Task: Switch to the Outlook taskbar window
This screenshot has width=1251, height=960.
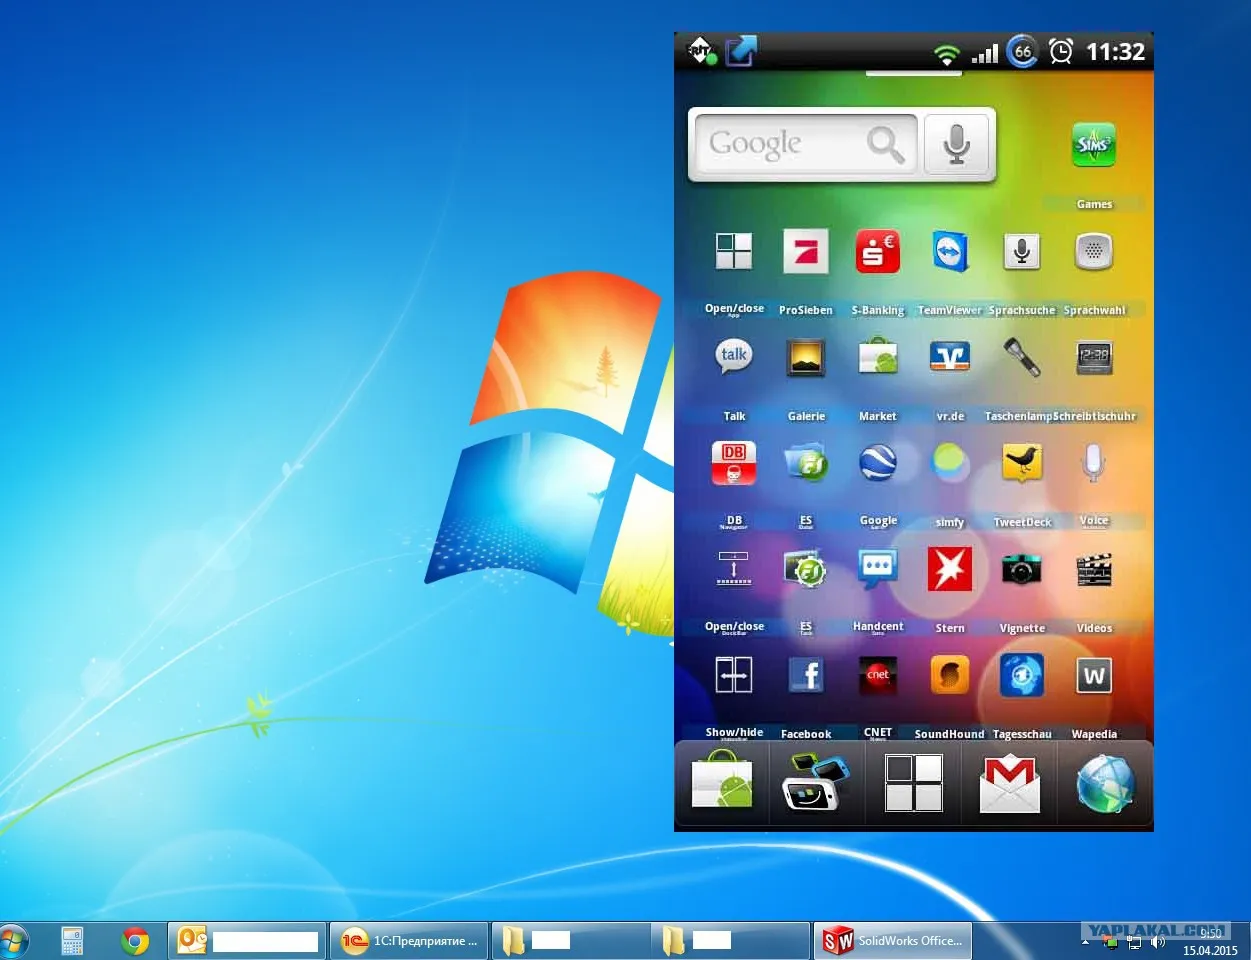Action: coord(247,941)
